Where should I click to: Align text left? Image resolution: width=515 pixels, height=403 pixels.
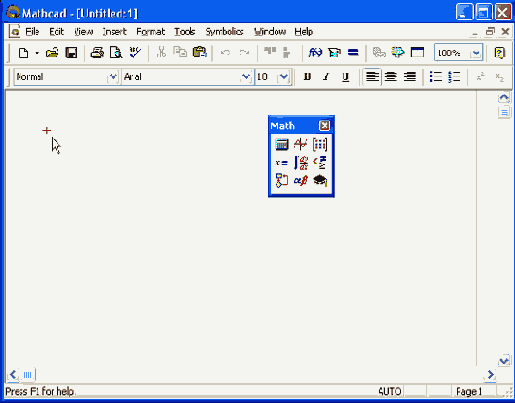tap(372, 77)
